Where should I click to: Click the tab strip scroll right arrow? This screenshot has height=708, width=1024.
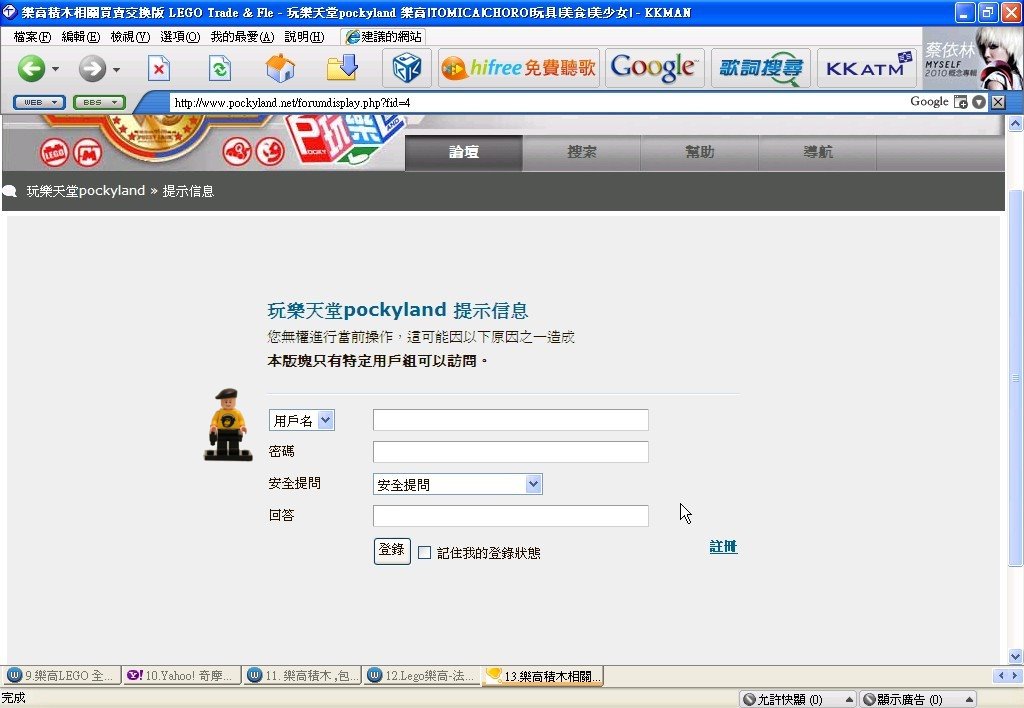pyautogui.click(x=1014, y=675)
